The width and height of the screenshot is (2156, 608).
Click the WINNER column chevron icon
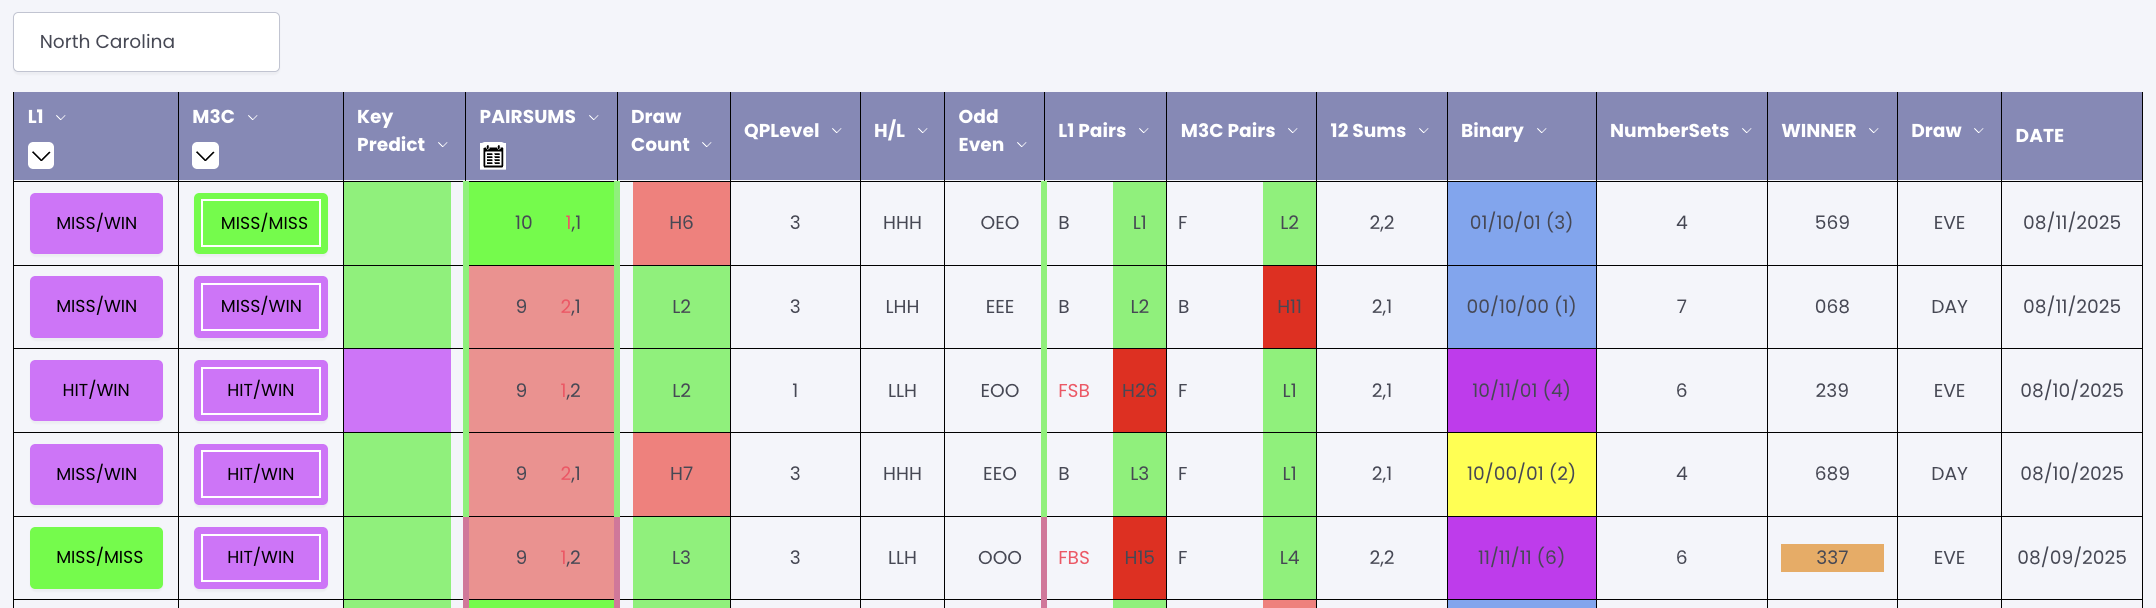pyautogui.click(x=1873, y=131)
